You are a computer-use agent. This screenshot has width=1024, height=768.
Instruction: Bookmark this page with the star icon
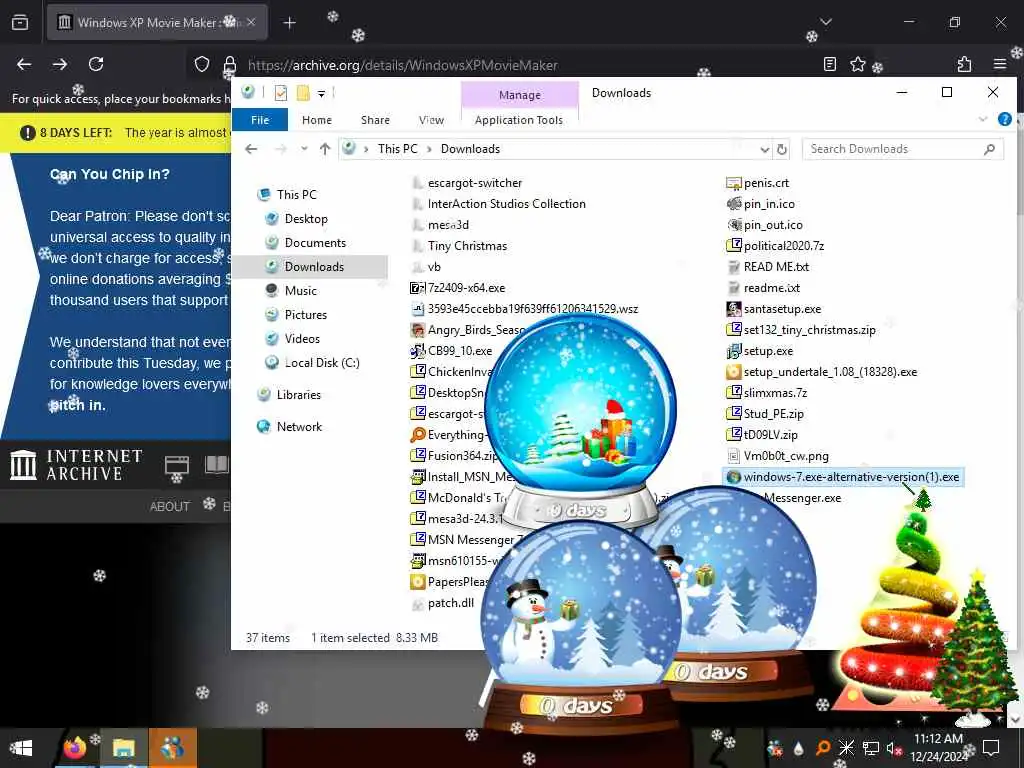(x=857, y=64)
